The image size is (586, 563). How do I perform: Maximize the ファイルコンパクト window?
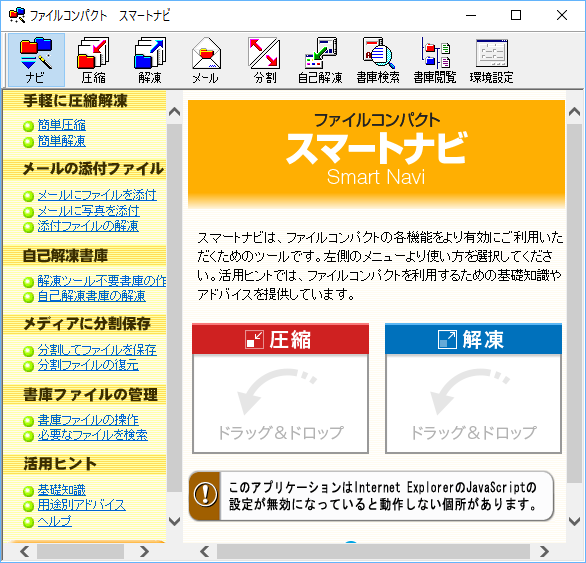click(516, 15)
